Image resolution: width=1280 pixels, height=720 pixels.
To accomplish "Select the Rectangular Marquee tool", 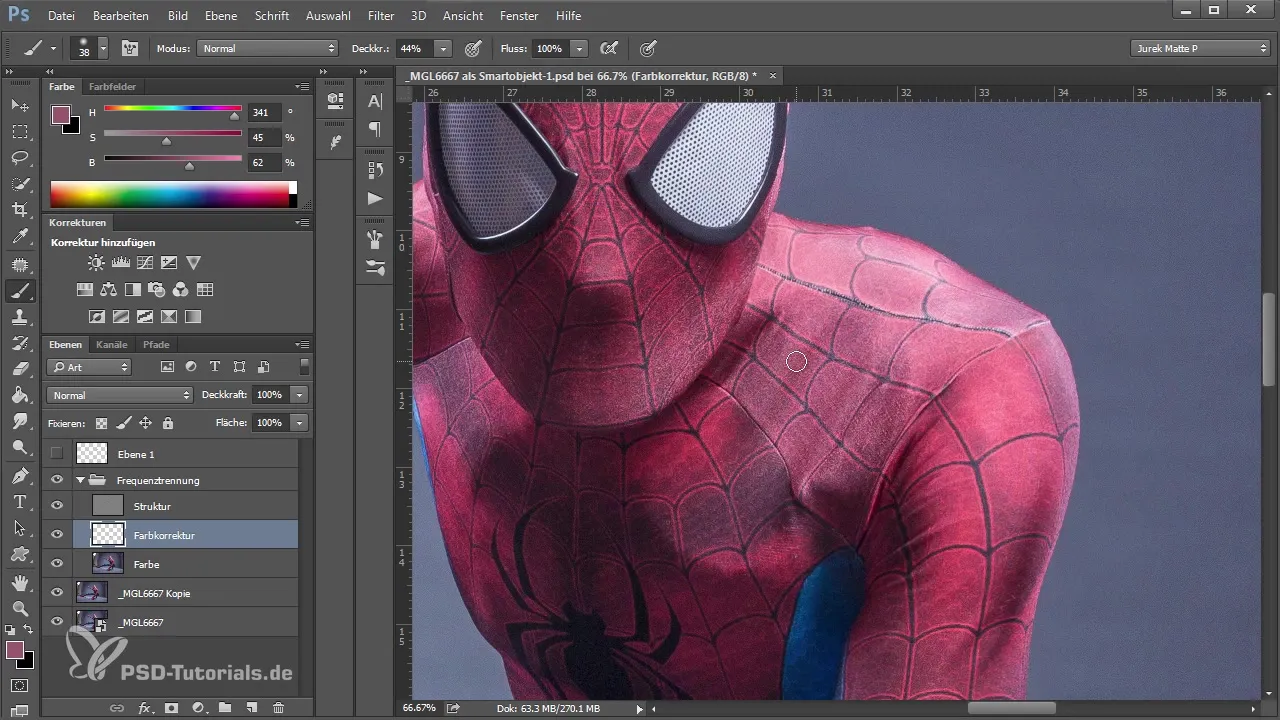I will tap(19, 131).
